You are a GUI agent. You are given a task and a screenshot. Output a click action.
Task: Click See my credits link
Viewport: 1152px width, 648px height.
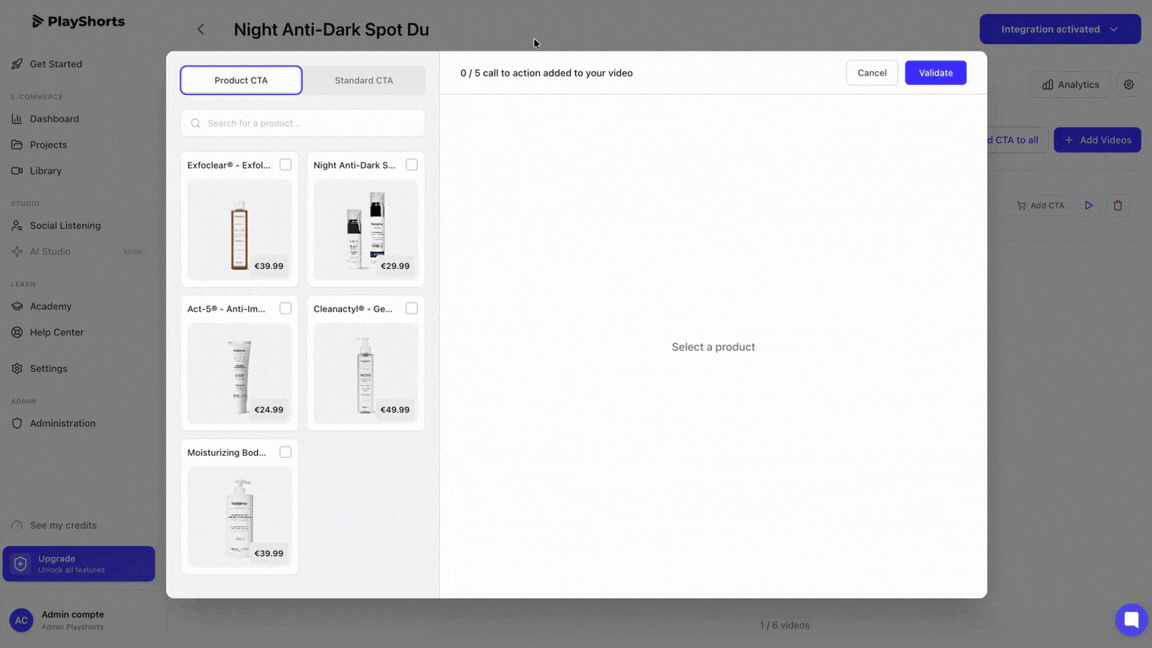[63, 525]
